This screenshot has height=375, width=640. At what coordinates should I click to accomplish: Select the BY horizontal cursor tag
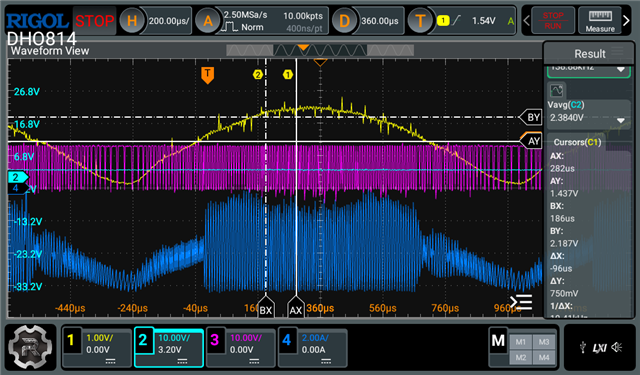(530, 118)
